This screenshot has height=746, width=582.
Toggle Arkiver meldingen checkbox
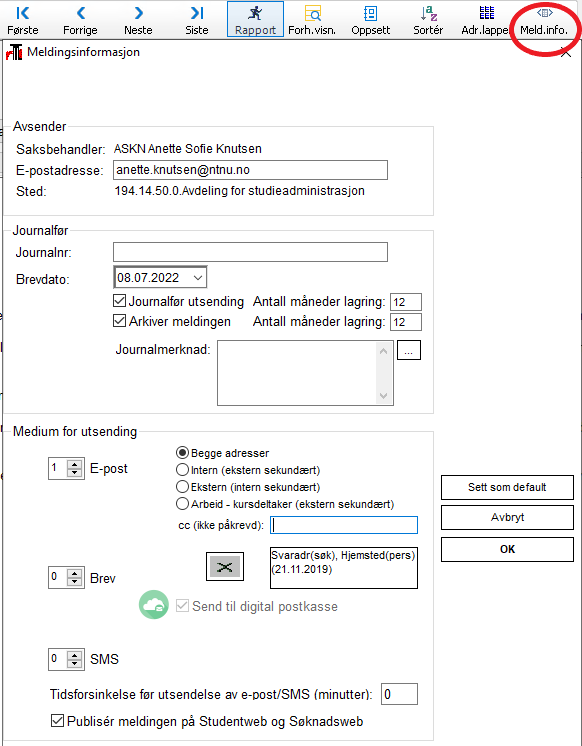(x=119, y=321)
